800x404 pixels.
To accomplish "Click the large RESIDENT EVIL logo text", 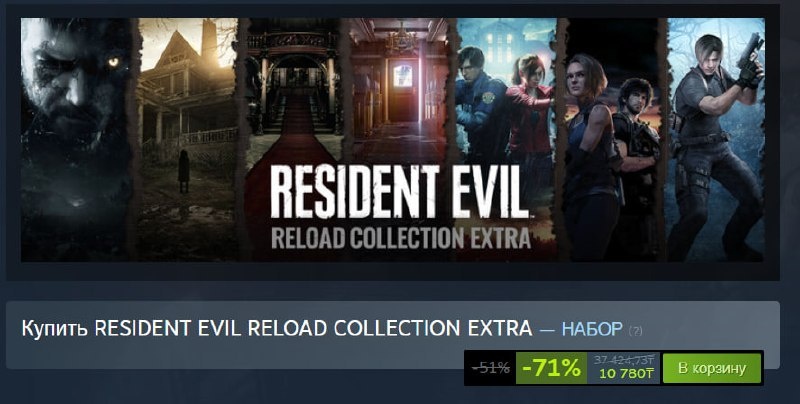I will (399, 192).
